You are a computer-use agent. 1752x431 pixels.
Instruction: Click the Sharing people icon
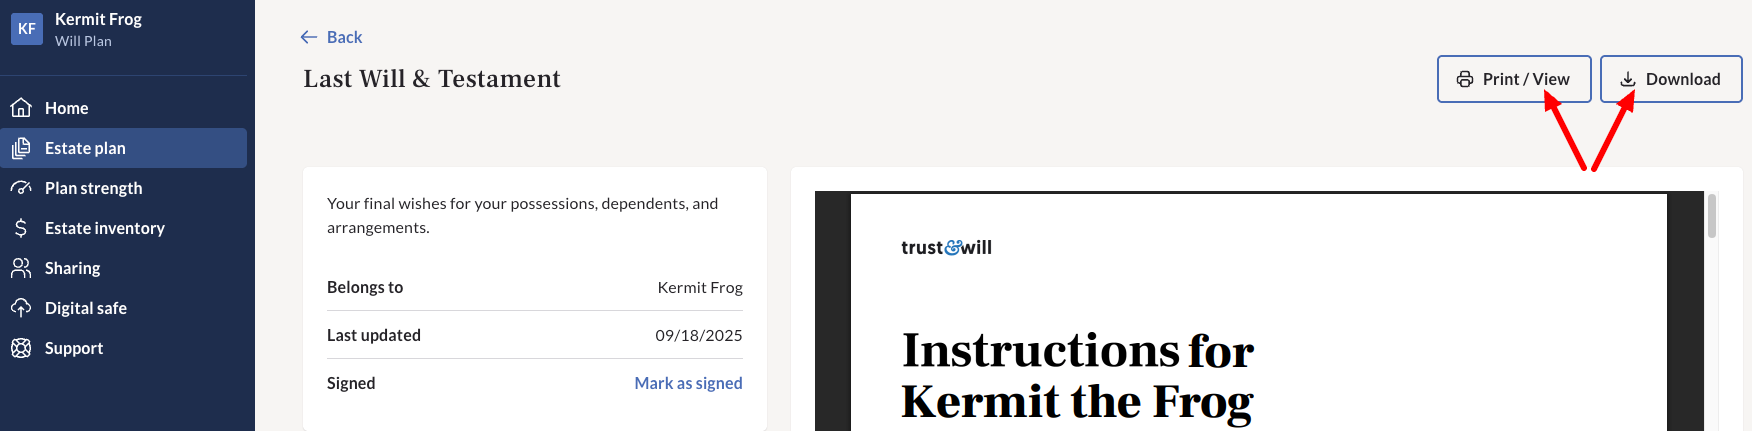pos(21,268)
